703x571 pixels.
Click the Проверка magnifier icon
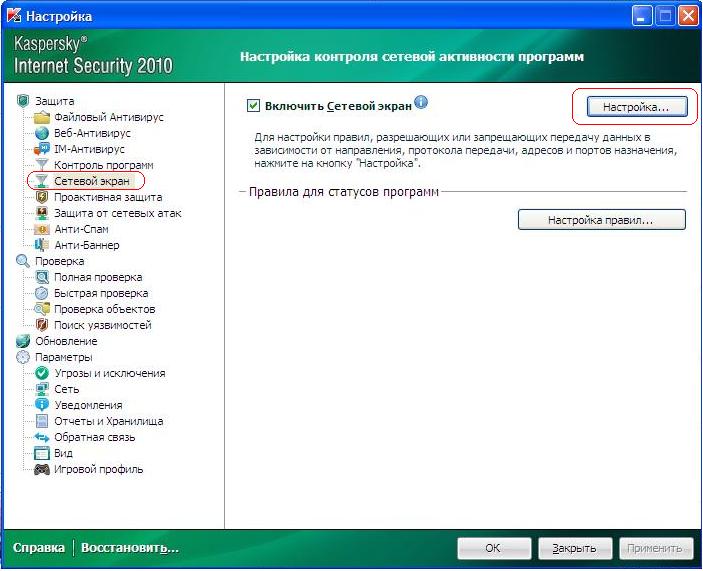click(23, 261)
